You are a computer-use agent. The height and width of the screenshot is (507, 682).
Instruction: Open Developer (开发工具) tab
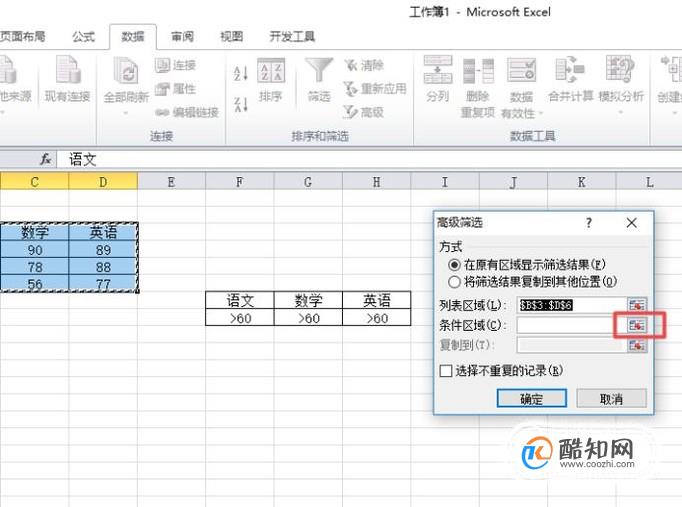(292, 37)
